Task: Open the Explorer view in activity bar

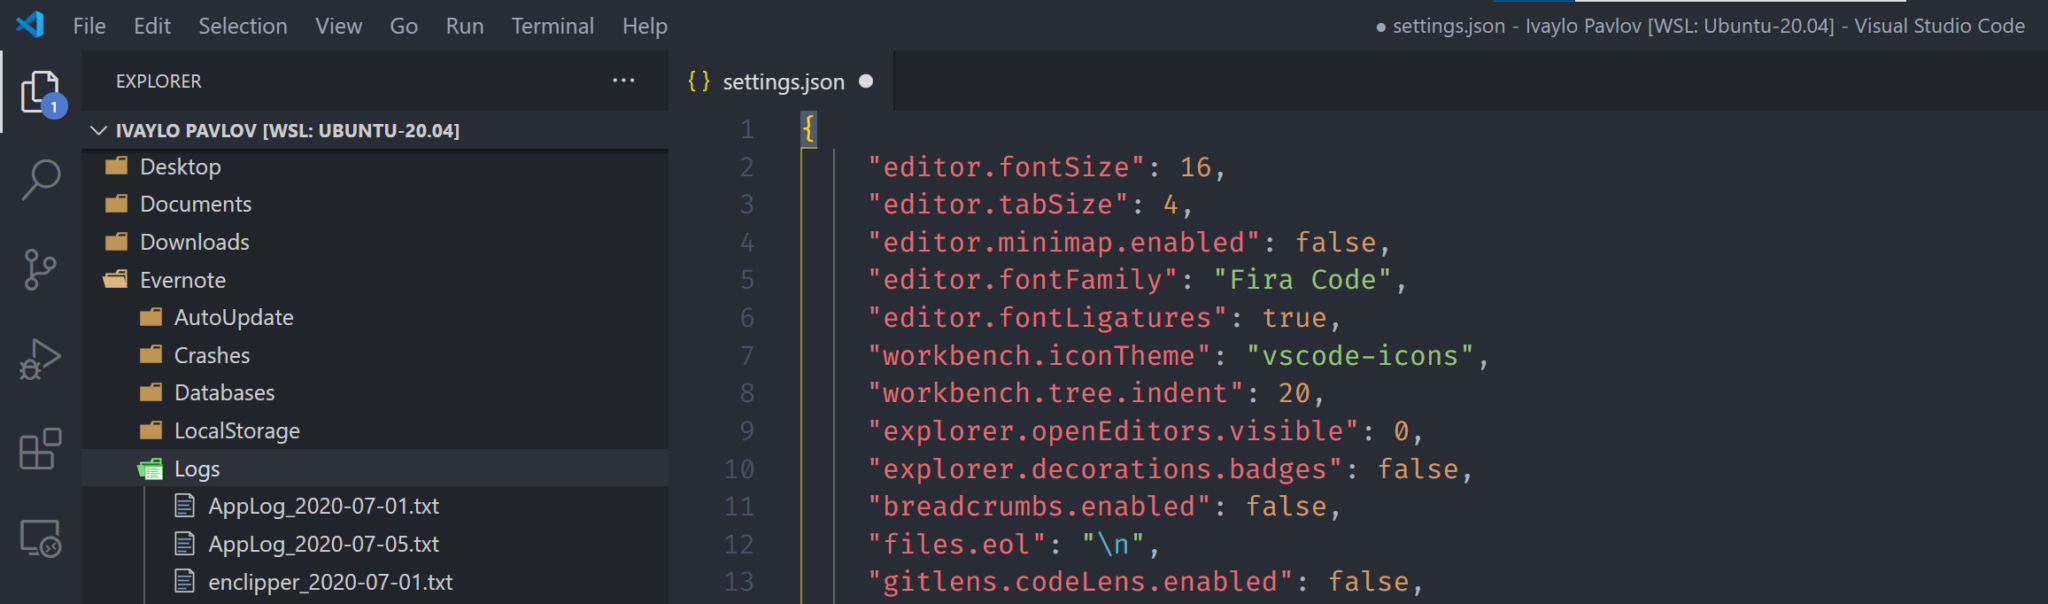Action: point(42,93)
